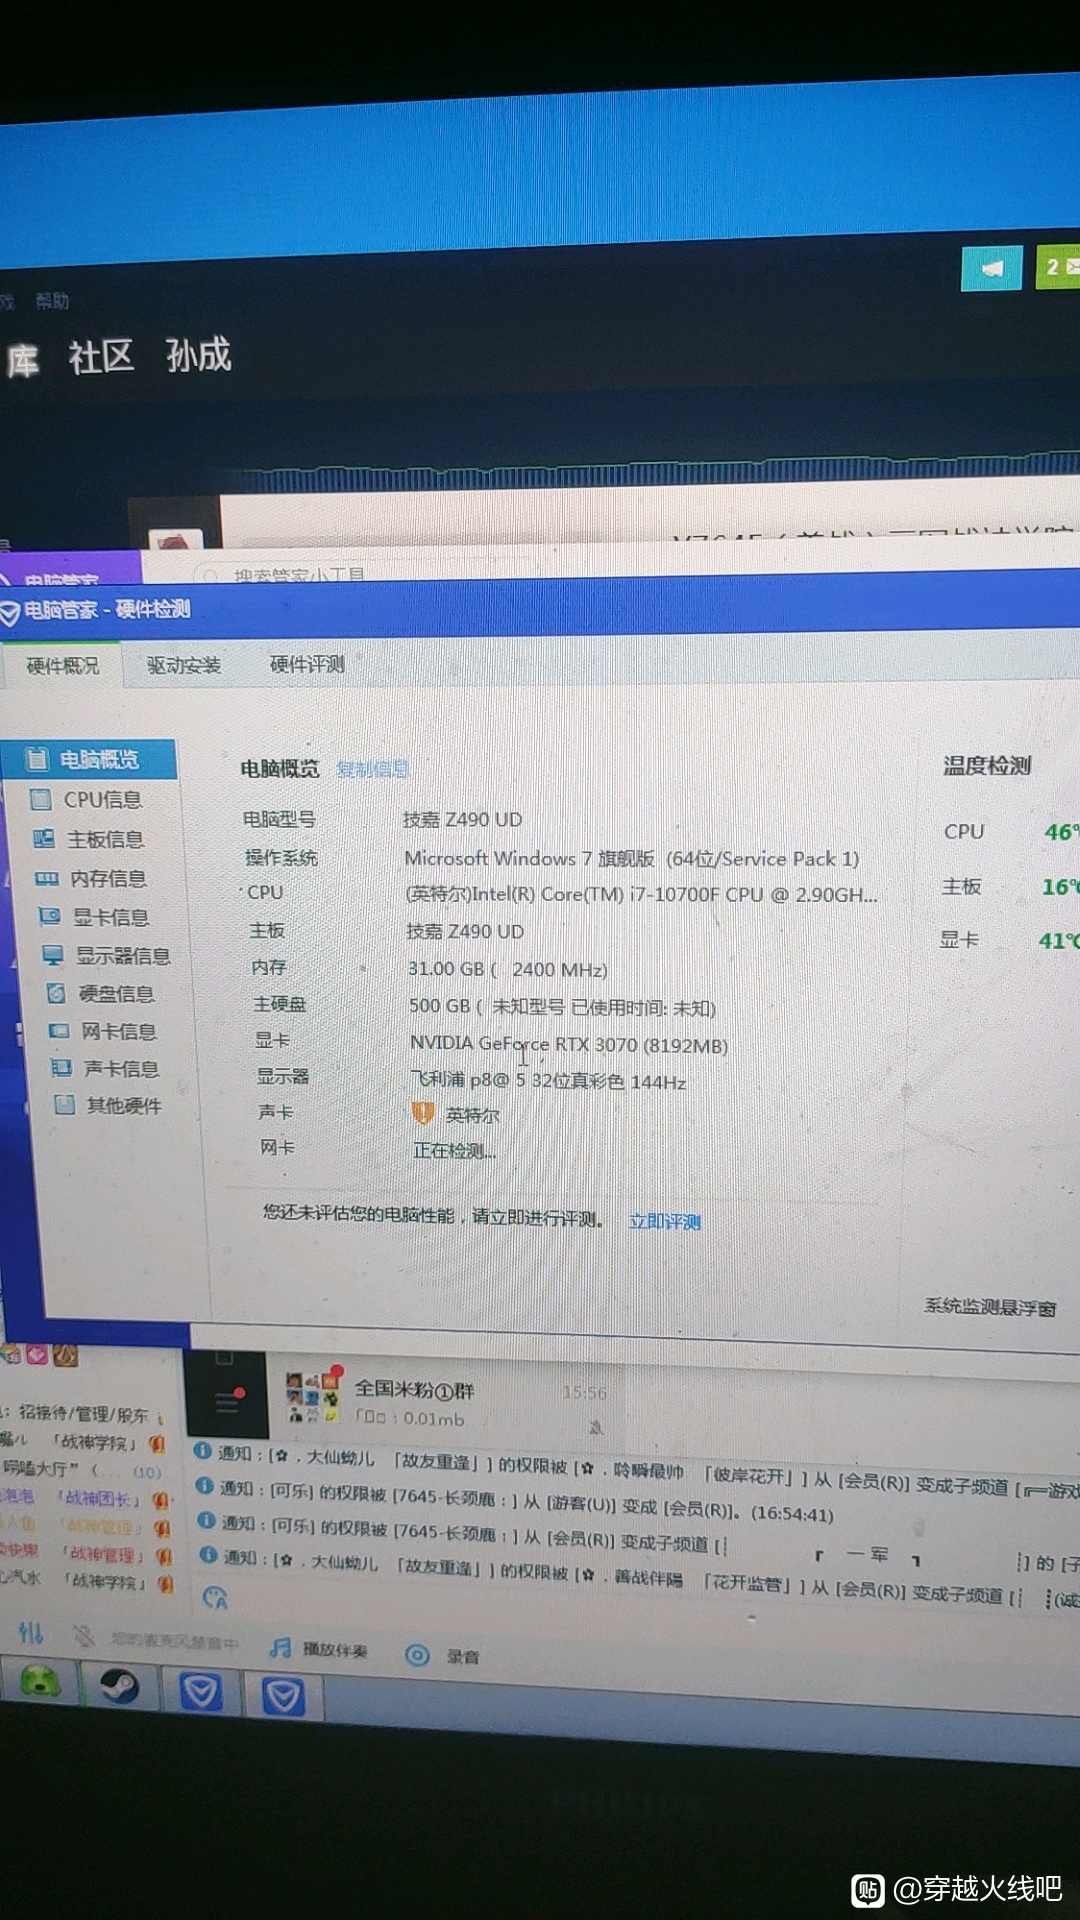Click the 硬盘信息 hard disk icon
The height and width of the screenshot is (1920, 1080).
tap(56, 993)
